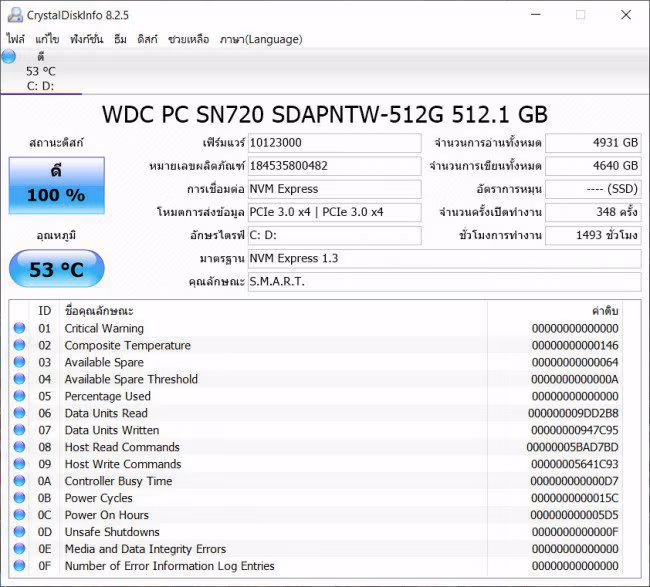The height and width of the screenshot is (587, 650).
Task: Select the C: D: disk tab
Action: click(41, 71)
